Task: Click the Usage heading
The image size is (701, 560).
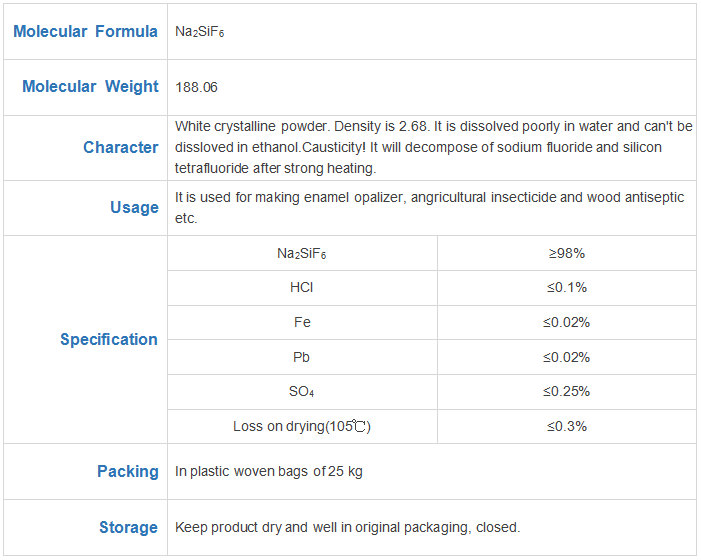Action: pos(135,207)
